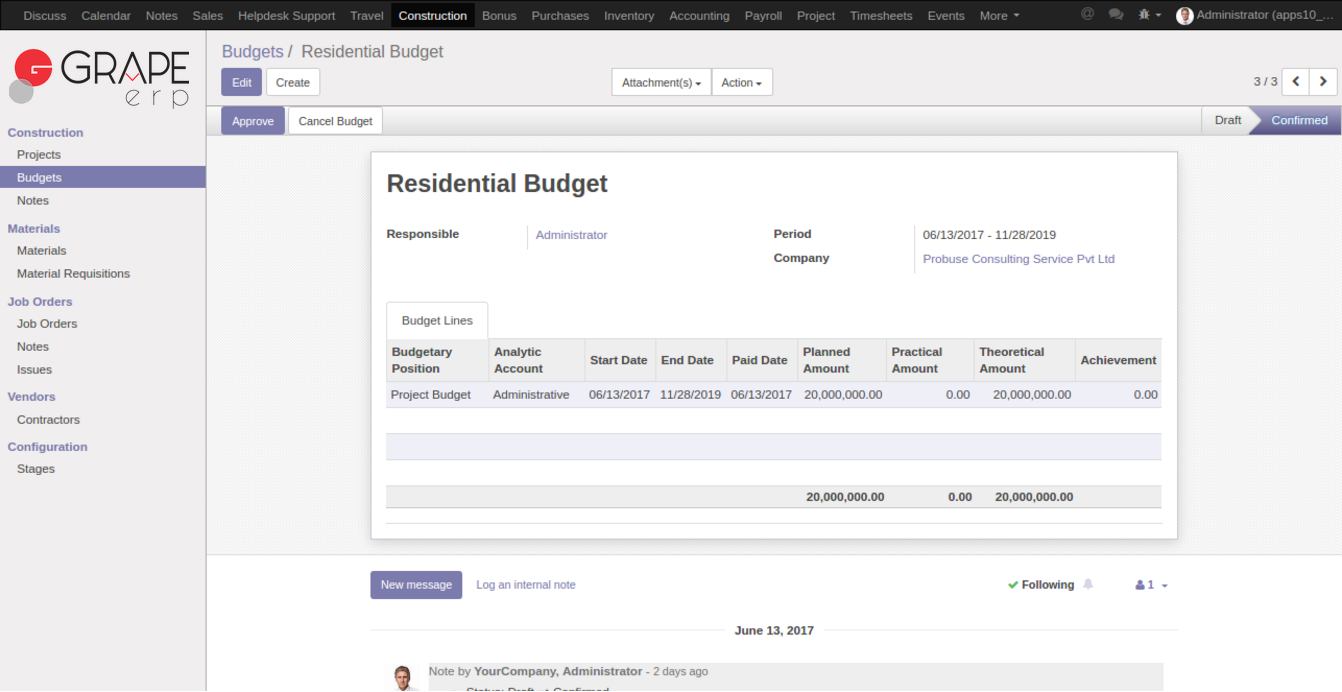Select the Project Budget line row
This screenshot has height=692, width=1342.
click(430, 395)
